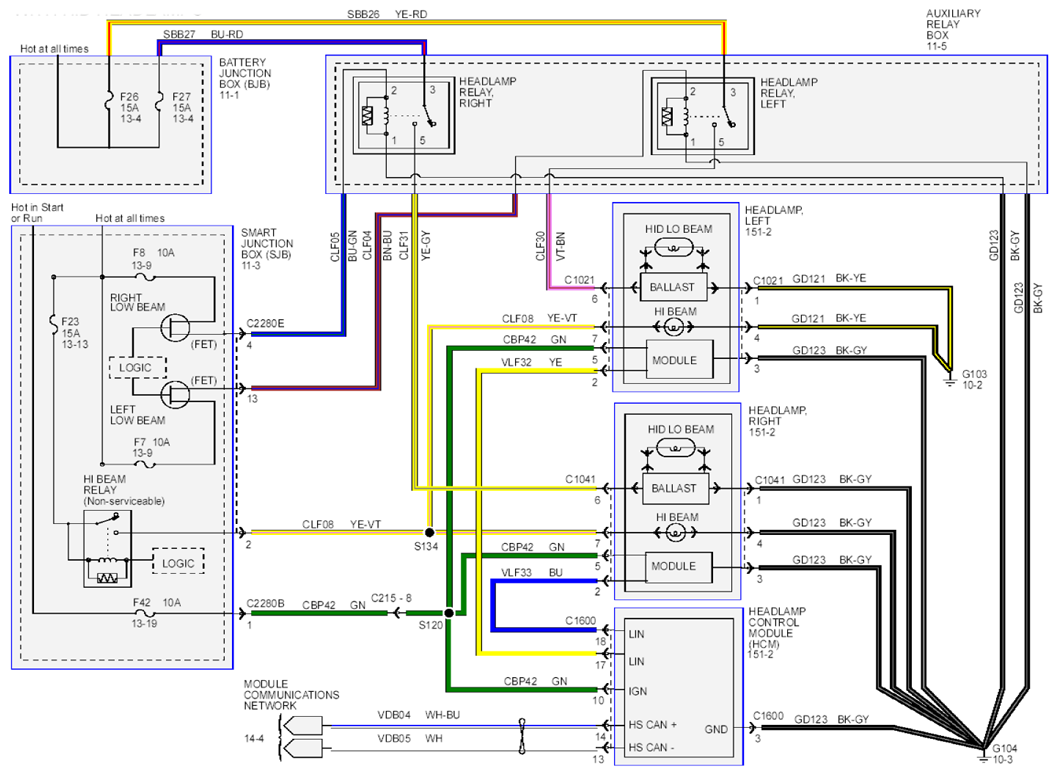Click the G104 ground label

coord(1004,754)
